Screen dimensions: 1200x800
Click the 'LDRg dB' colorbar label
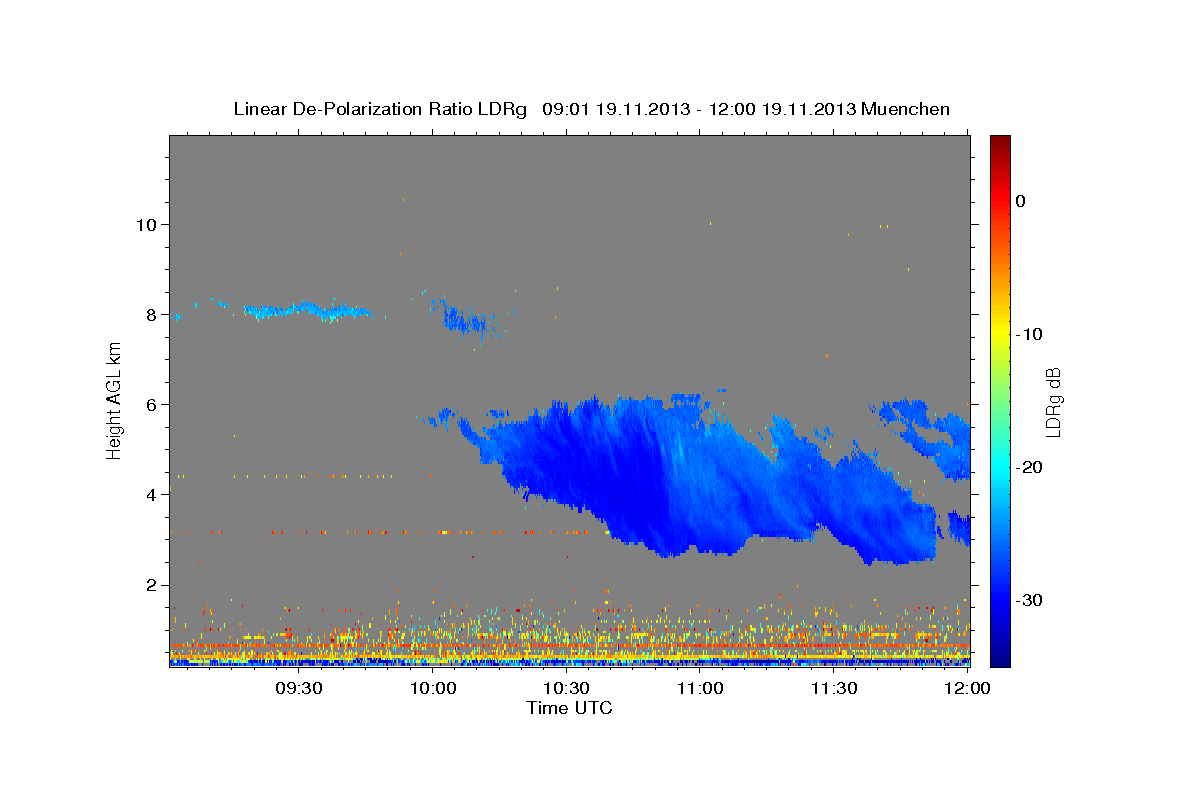click(1053, 402)
